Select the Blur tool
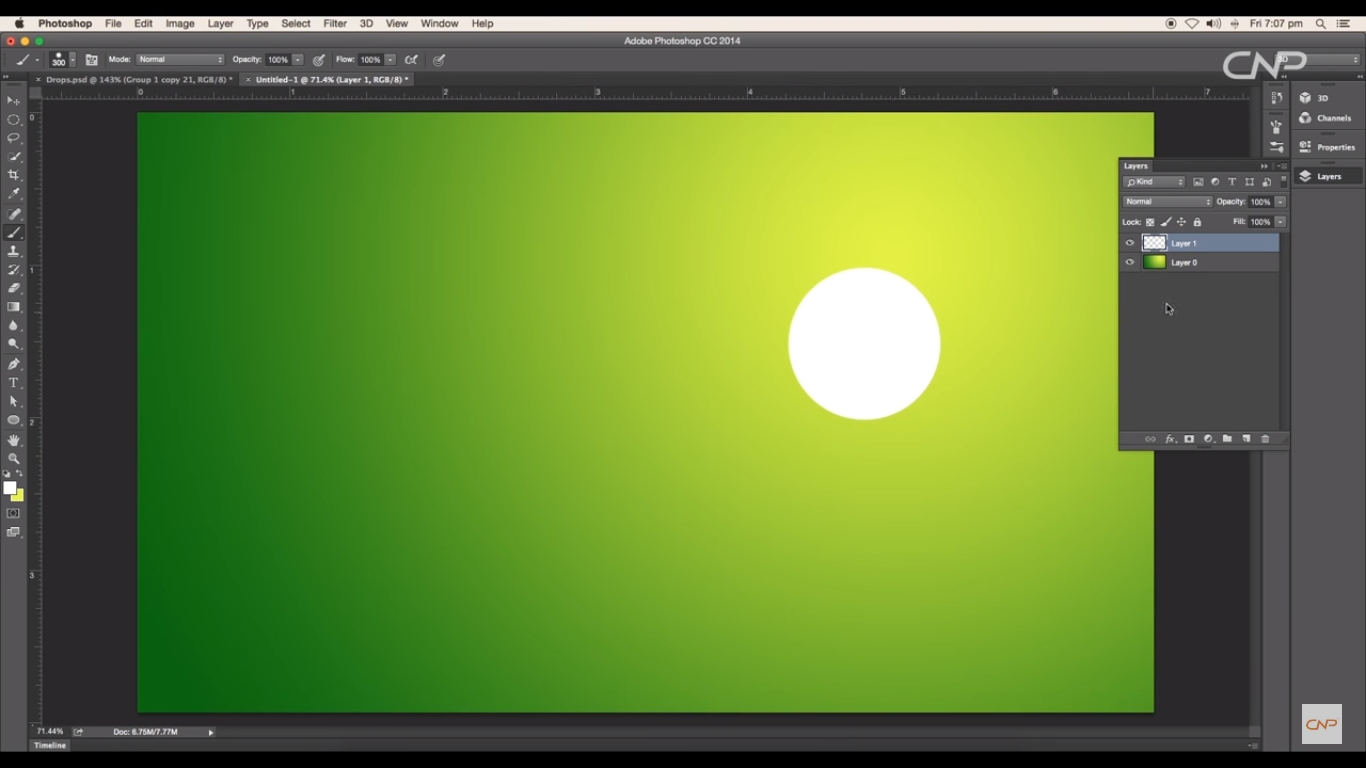Viewport: 1366px width, 768px height. (x=14, y=325)
